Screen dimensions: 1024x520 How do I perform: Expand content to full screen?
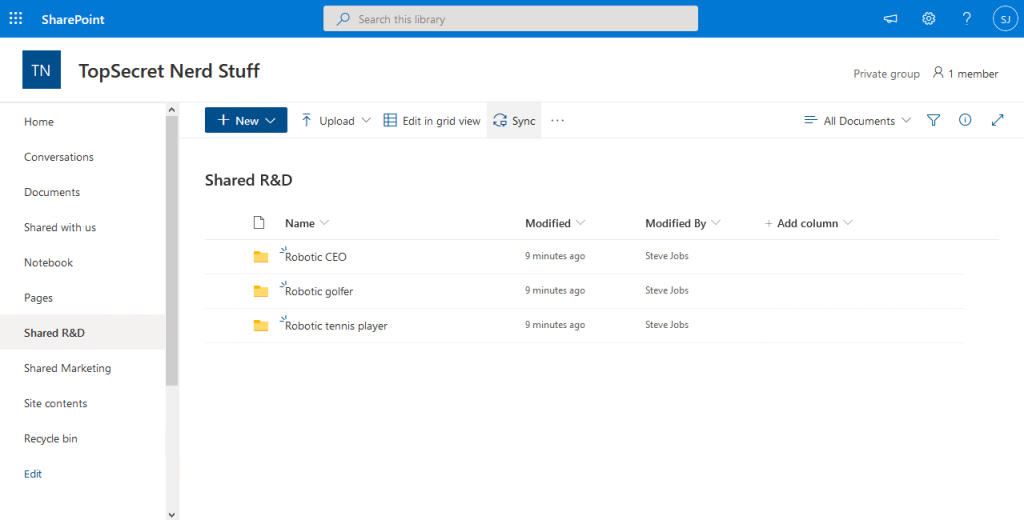(x=997, y=120)
